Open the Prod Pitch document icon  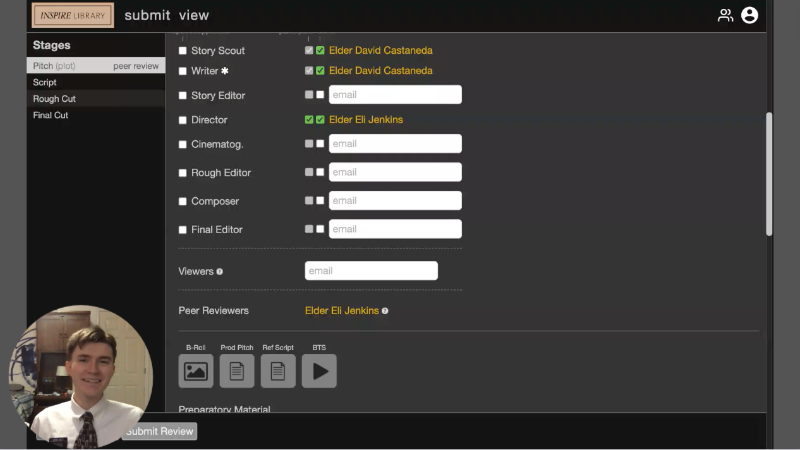pos(237,371)
